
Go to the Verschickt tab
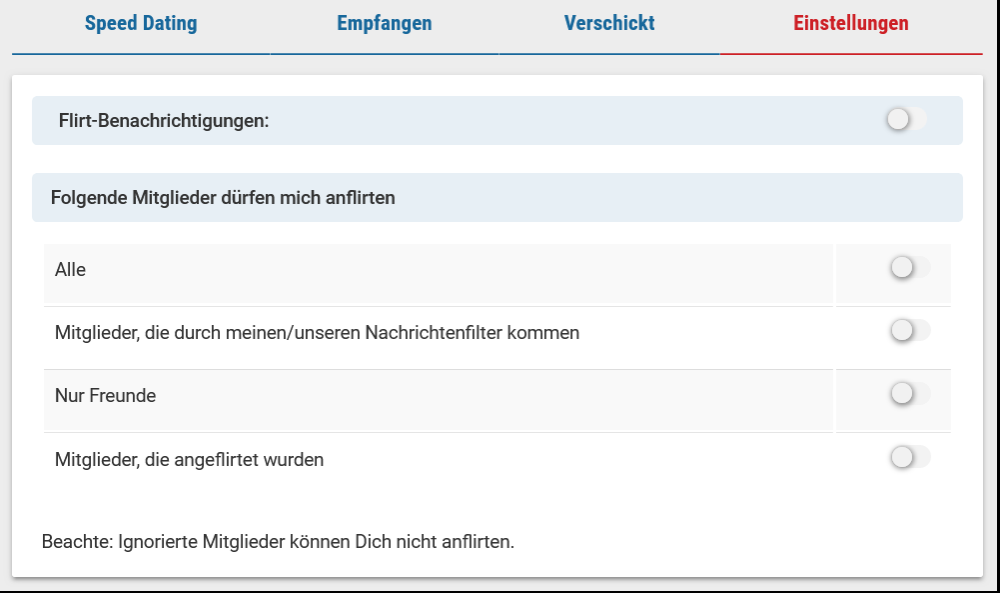(x=609, y=24)
